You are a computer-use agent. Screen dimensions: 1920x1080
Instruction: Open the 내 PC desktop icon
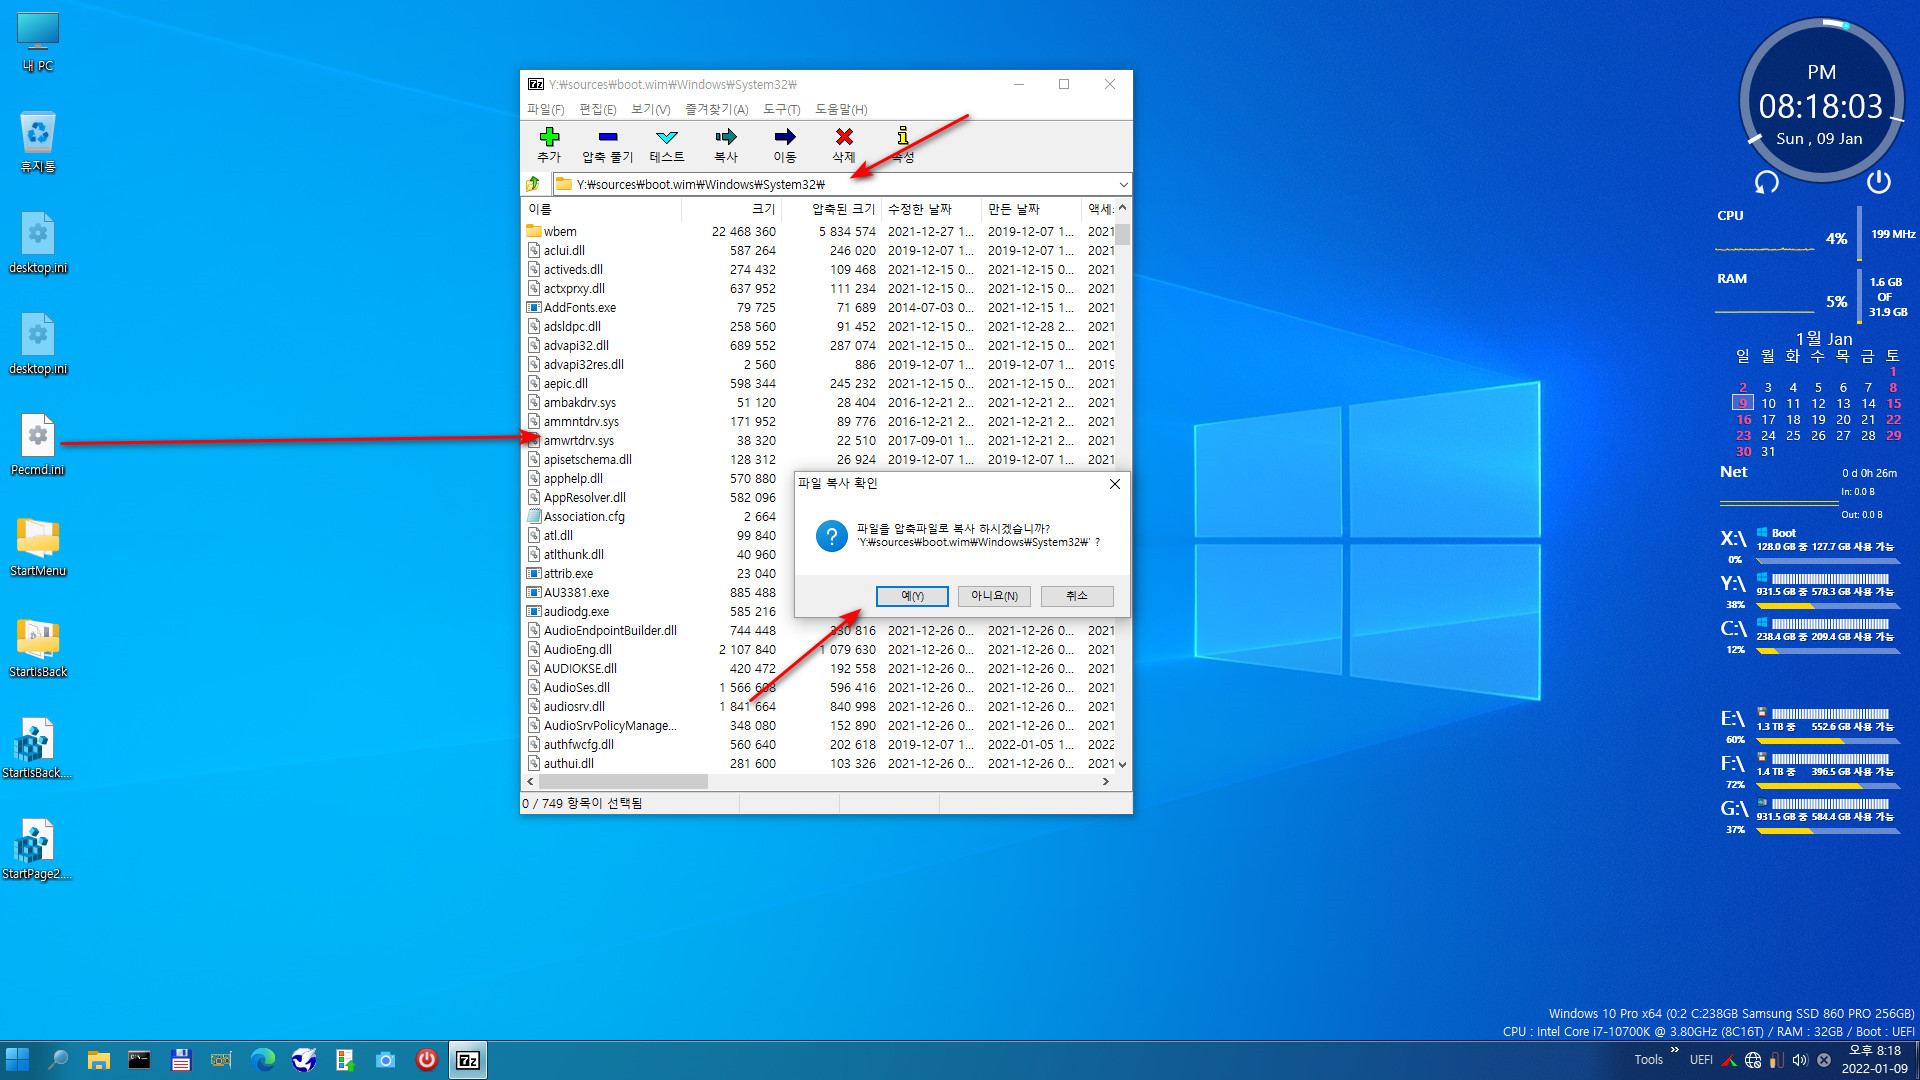(38, 42)
